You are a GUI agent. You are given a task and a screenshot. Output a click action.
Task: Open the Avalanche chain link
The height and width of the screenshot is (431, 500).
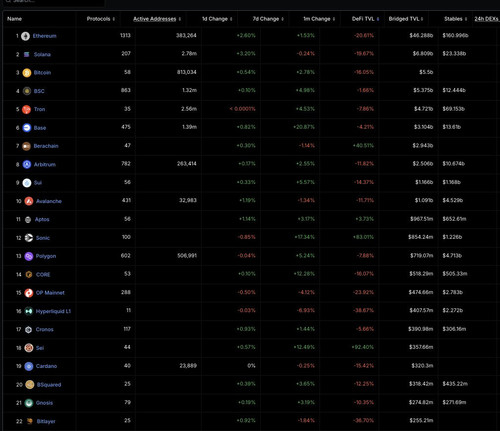click(49, 201)
